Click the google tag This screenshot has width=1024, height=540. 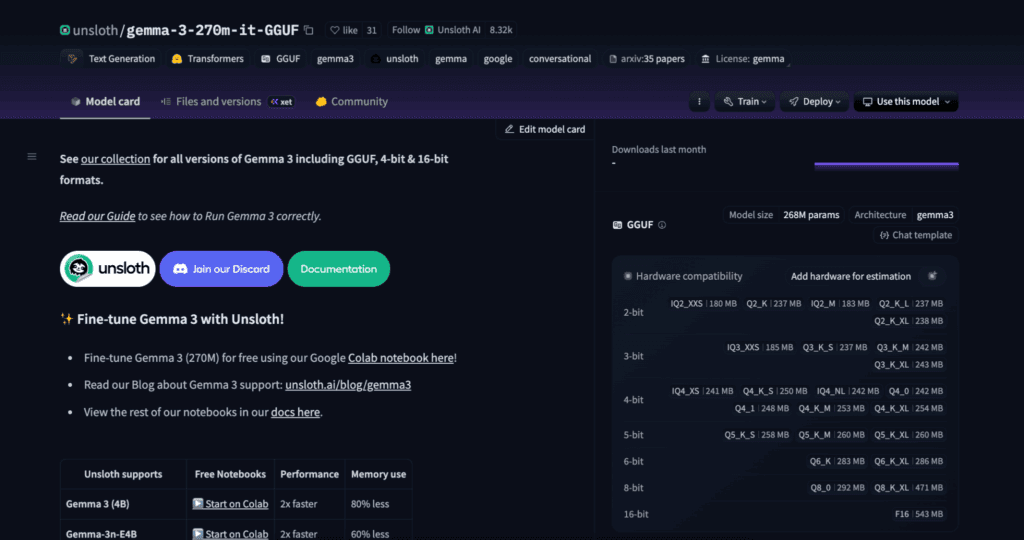(x=498, y=59)
